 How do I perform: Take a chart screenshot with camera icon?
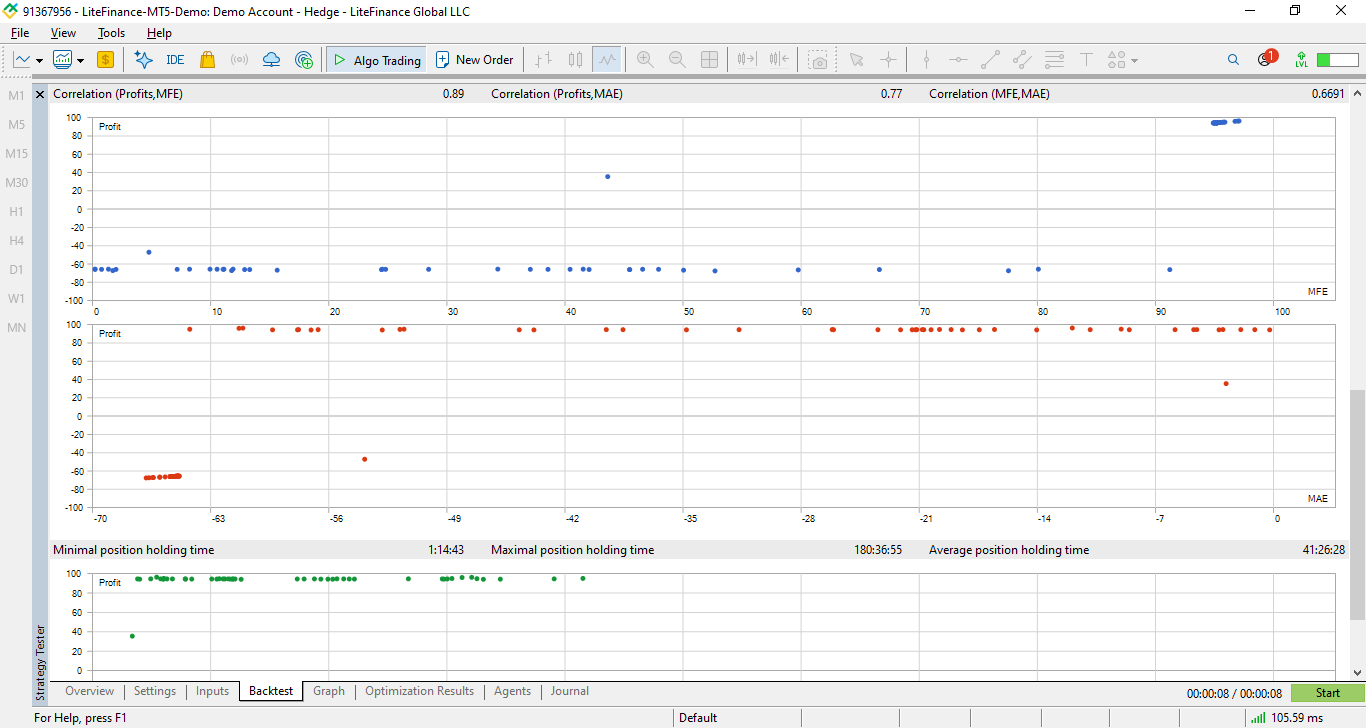pos(819,60)
